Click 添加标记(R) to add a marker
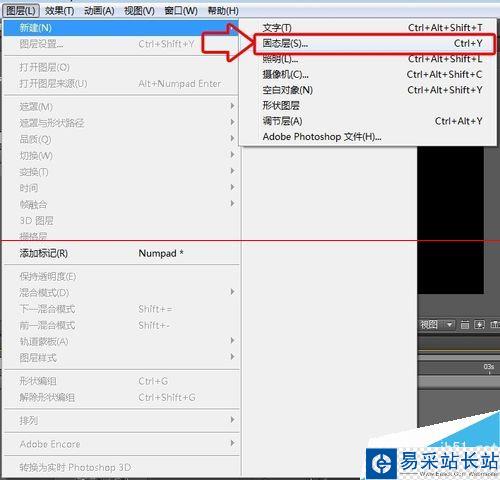 point(121,253)
